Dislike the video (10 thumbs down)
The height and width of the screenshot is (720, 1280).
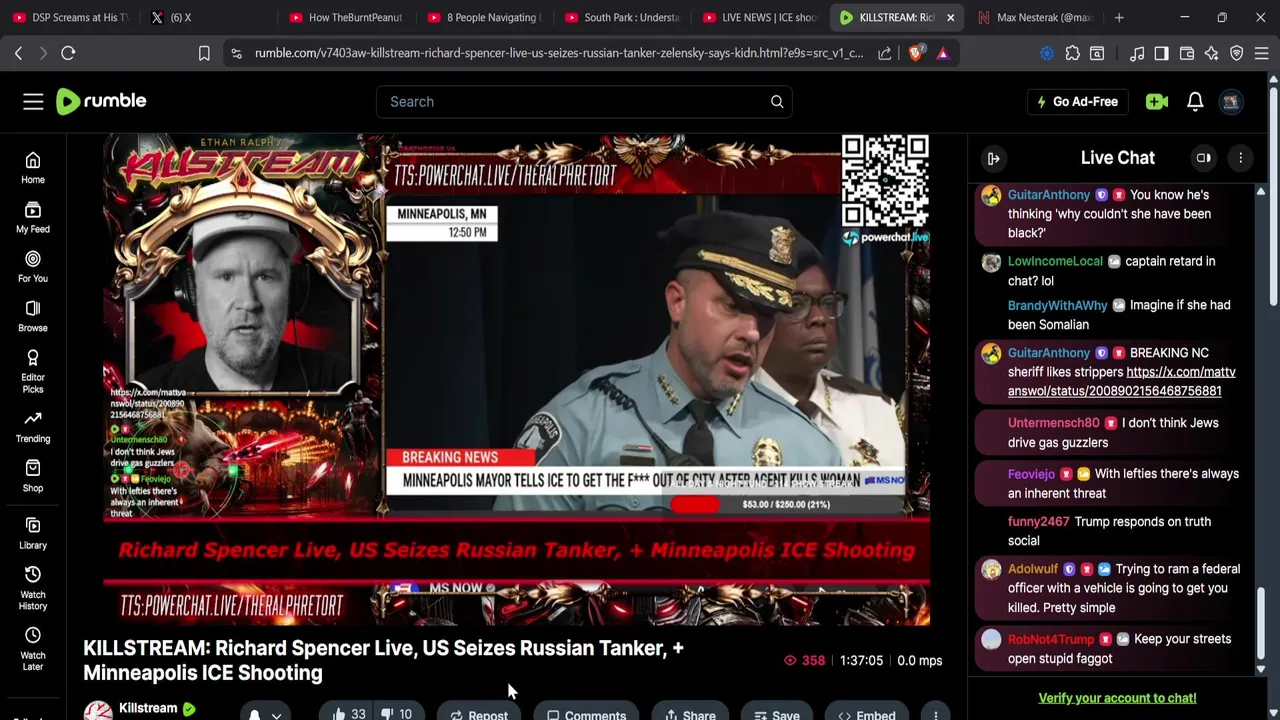coord(397,714)
